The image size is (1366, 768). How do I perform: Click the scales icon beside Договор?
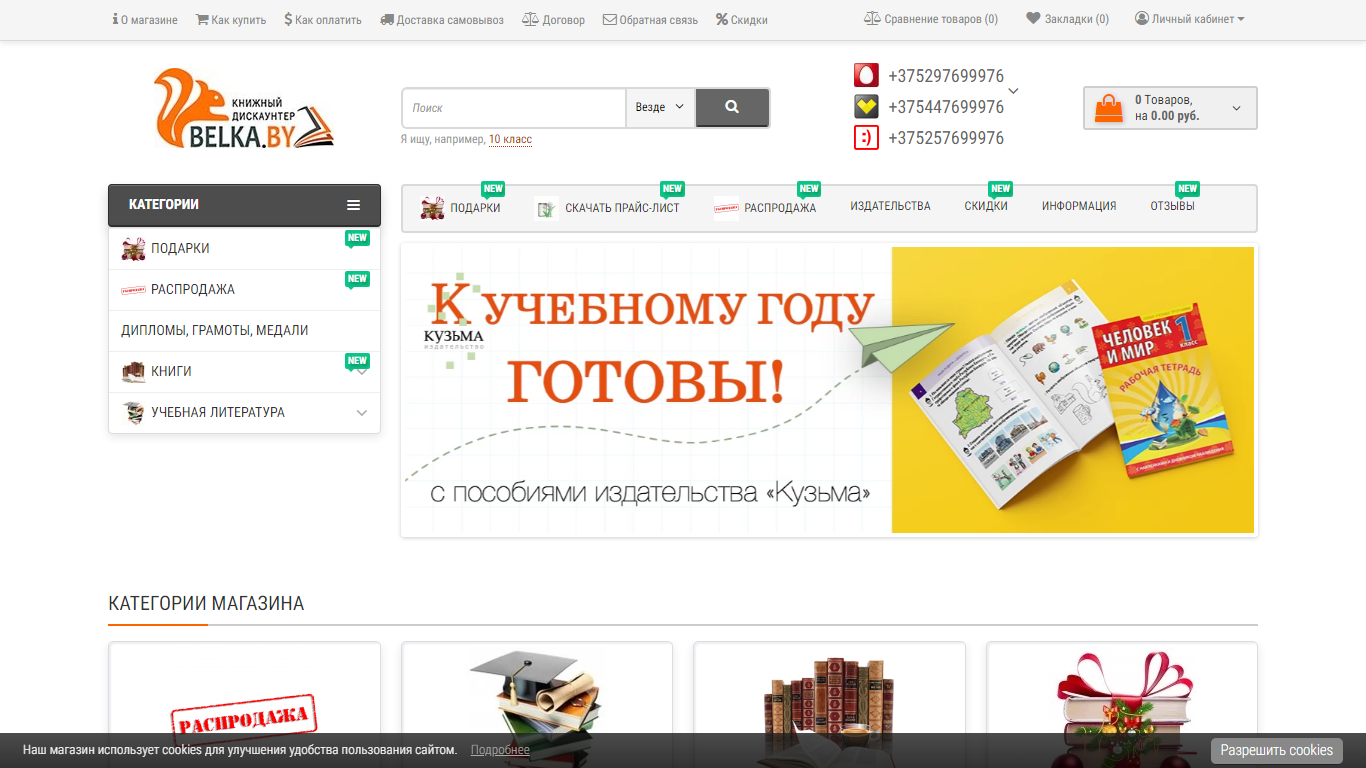click(x=530, y=19)
